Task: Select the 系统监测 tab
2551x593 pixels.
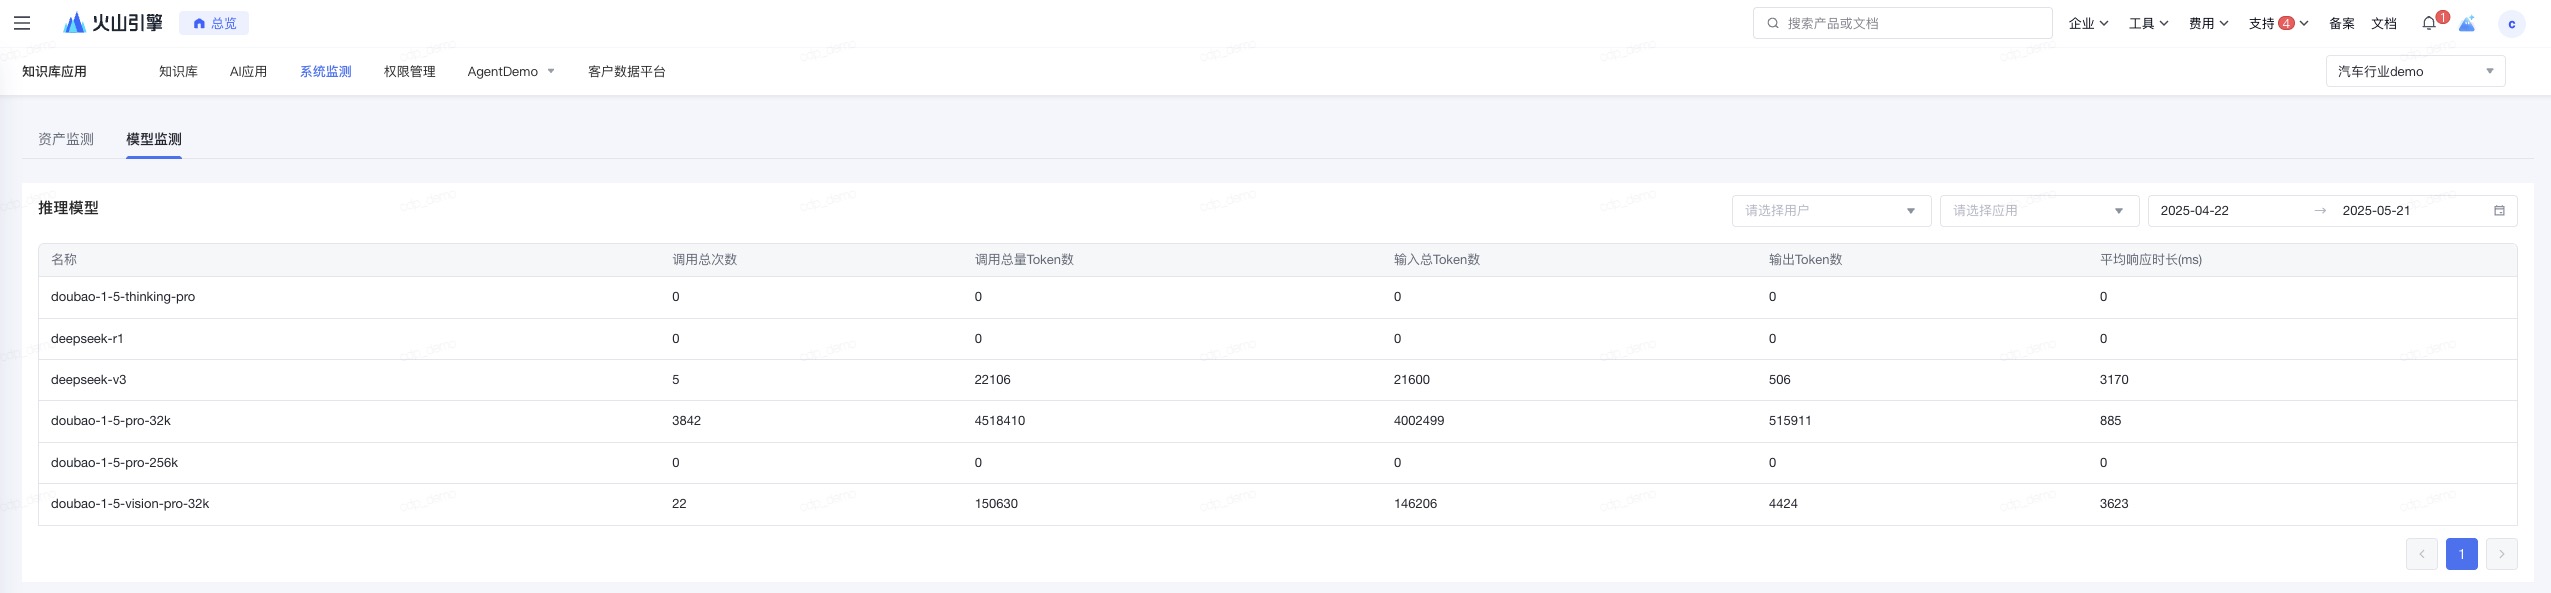Action: tap(325, 72)
